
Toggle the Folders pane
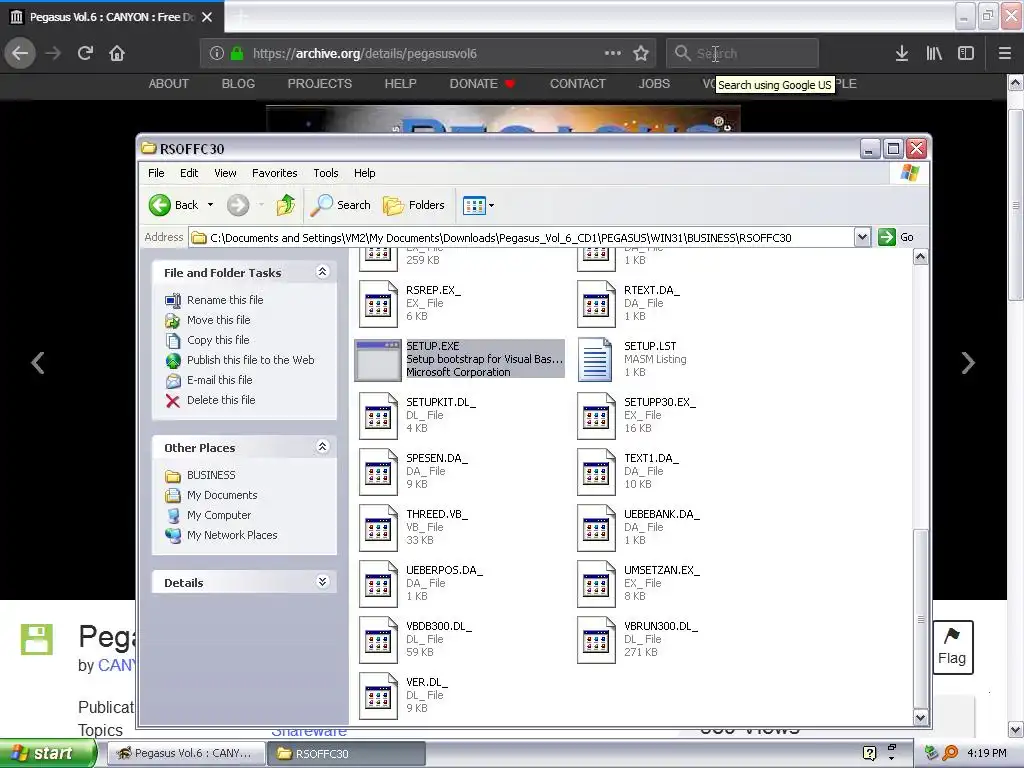tap(414, 205)
